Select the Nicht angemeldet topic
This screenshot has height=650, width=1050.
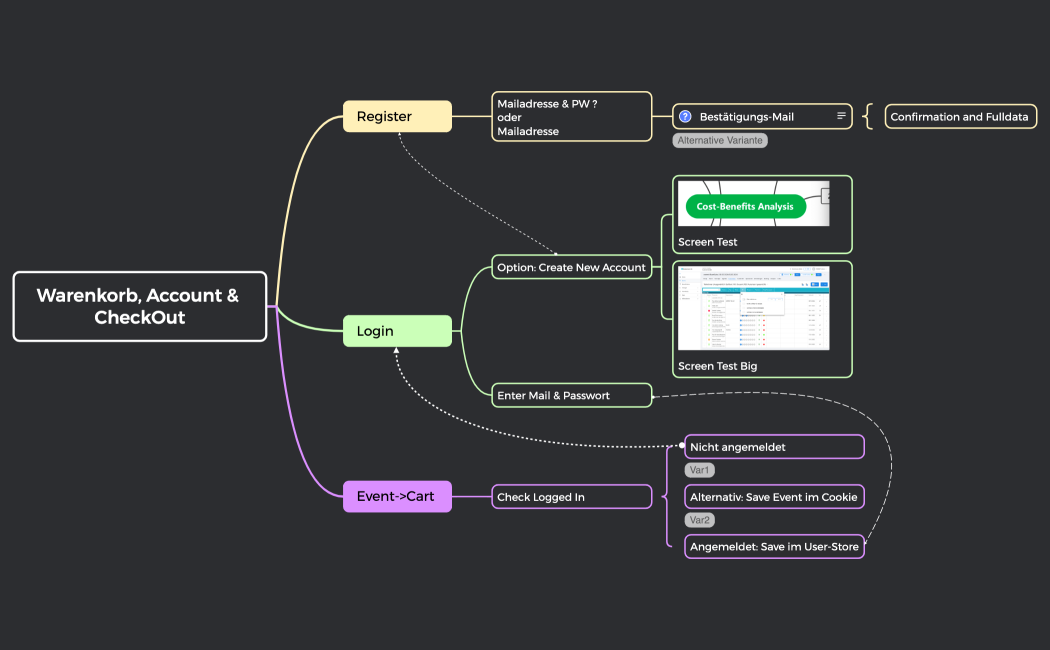tap(773, 447)
